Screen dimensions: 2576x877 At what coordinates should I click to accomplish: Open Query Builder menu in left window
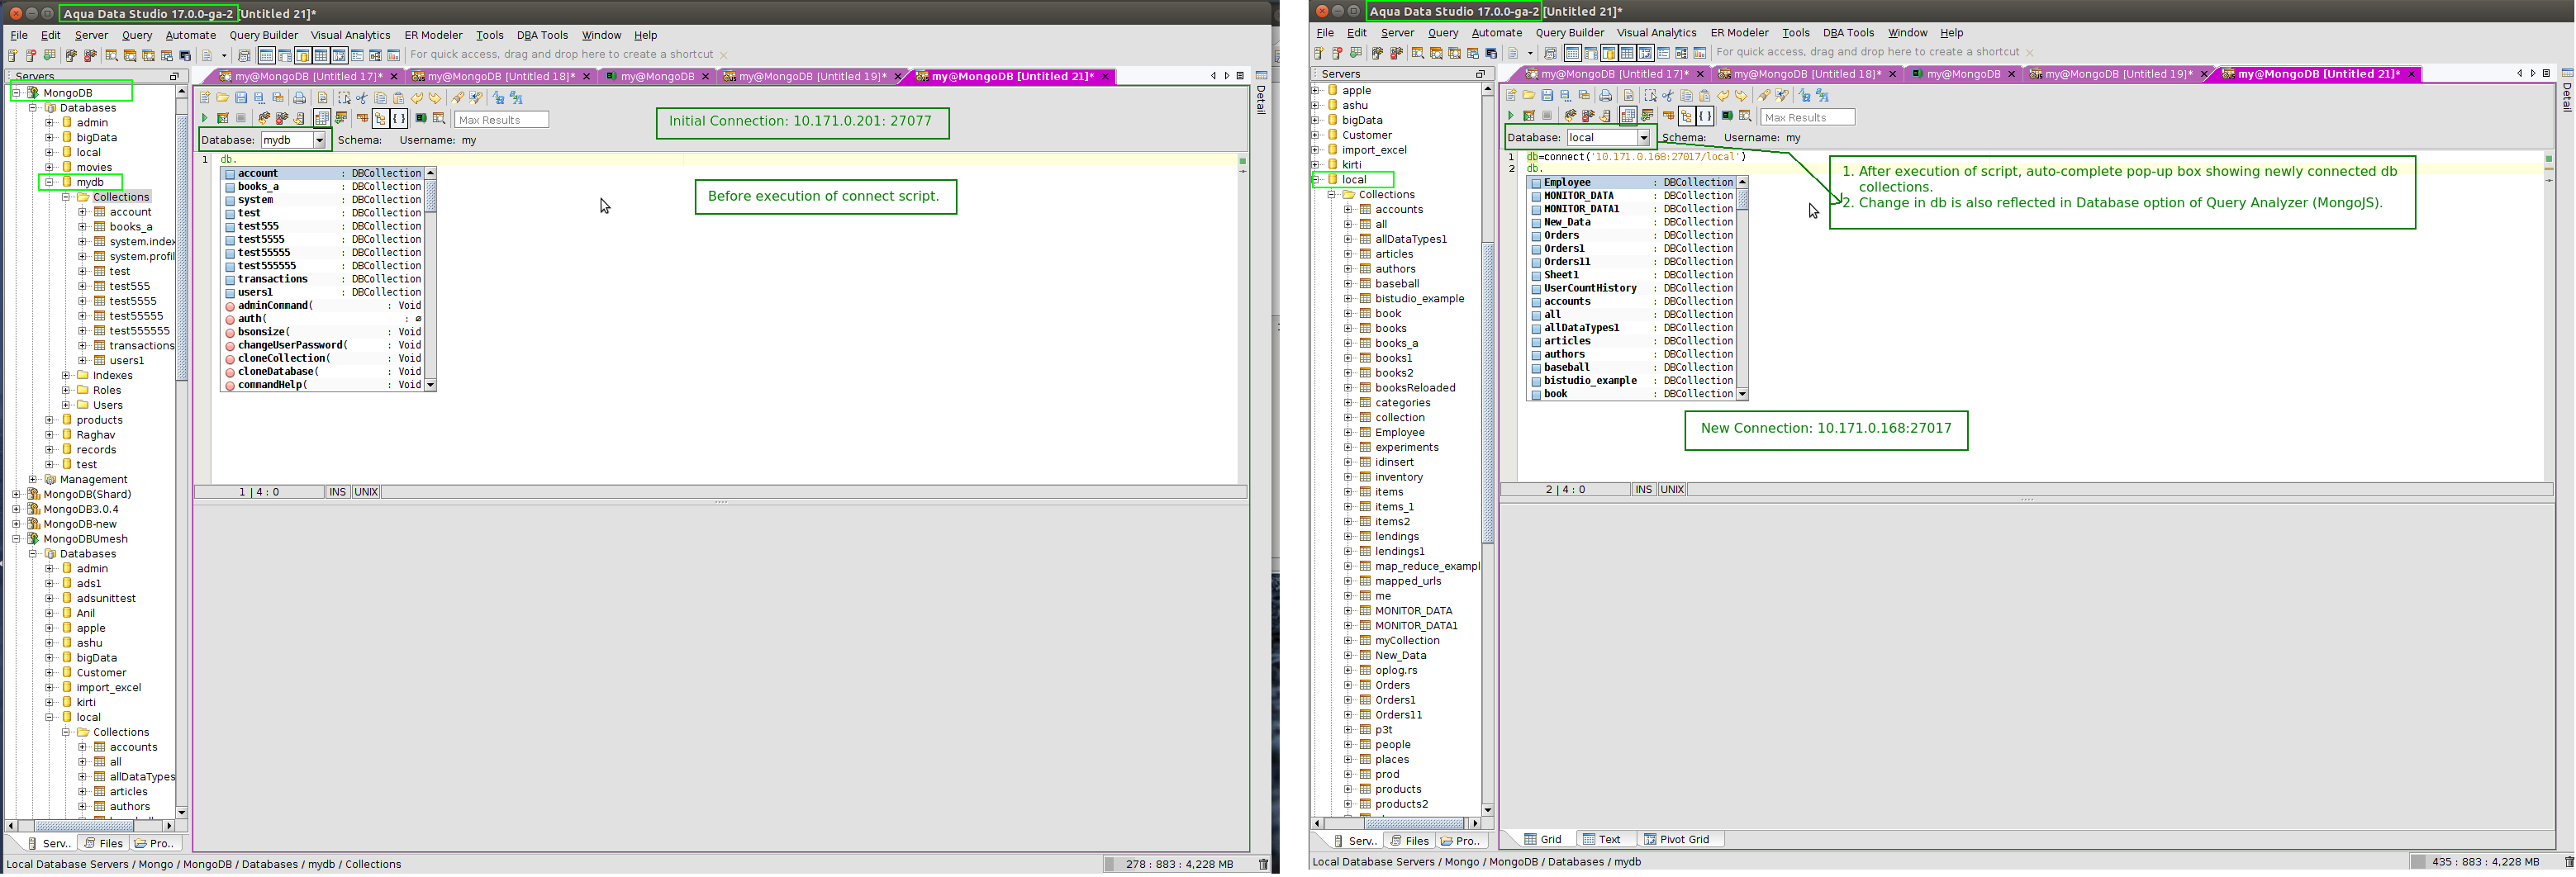264,35
